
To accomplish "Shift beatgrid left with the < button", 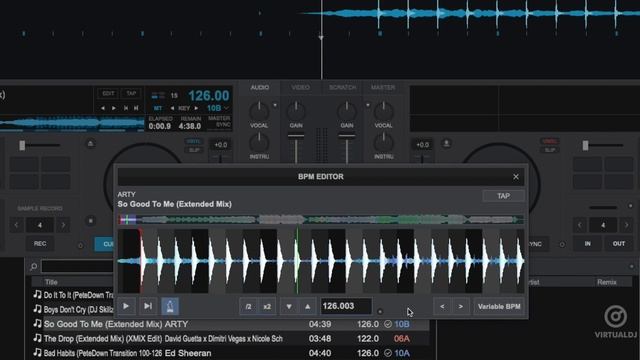I will pyautogui.click(x=442, y=307).
